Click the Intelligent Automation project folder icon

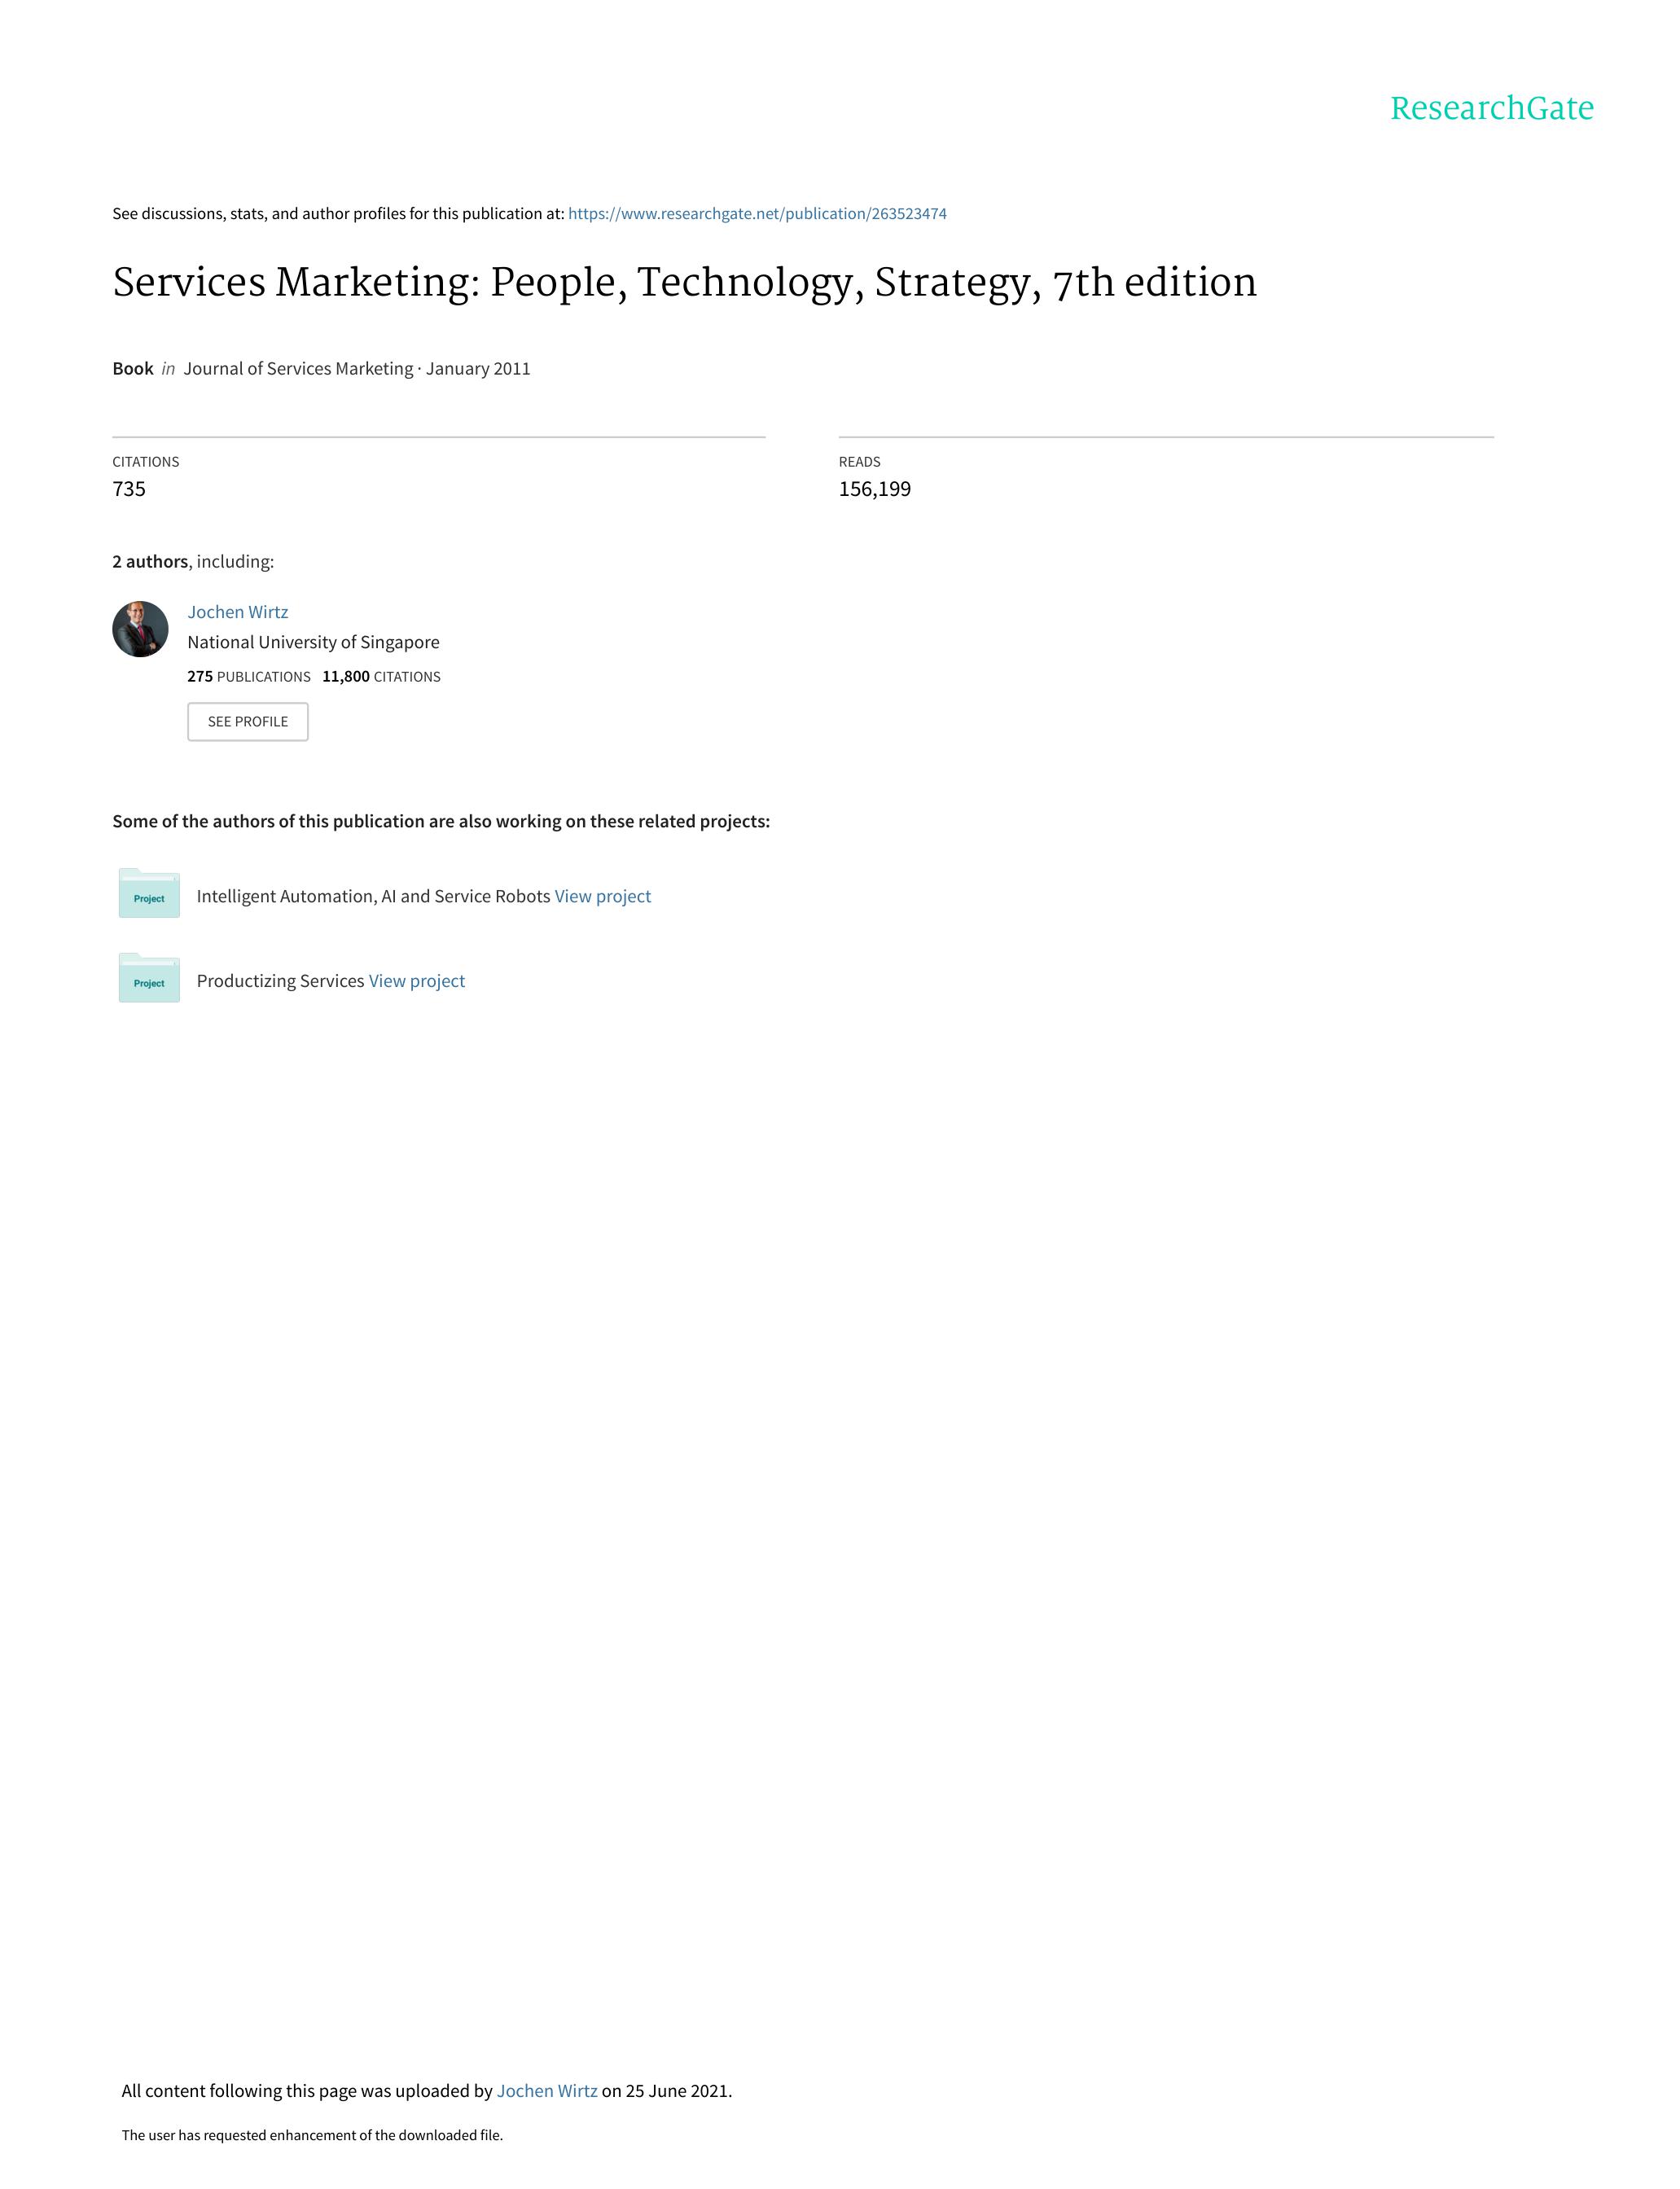pyautogui.click(x=149, y=894)
